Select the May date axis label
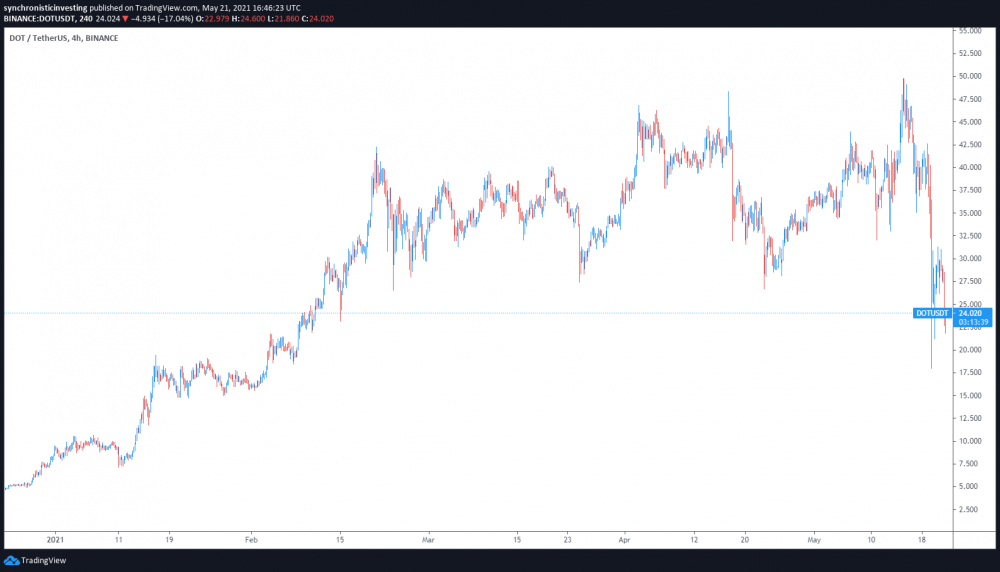The height and width of the screenshot is (572, 1000). click(x=814, y=539)
